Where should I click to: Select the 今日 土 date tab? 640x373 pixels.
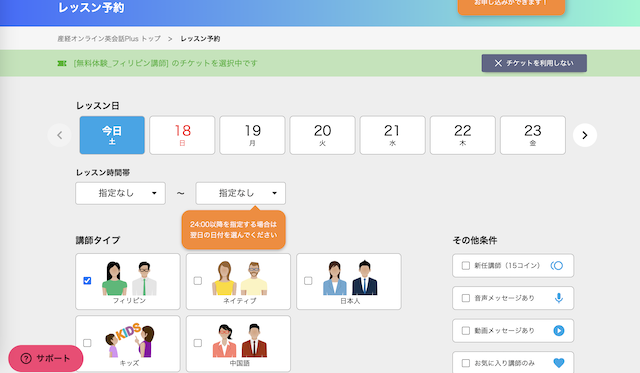[x=112, y=135]
